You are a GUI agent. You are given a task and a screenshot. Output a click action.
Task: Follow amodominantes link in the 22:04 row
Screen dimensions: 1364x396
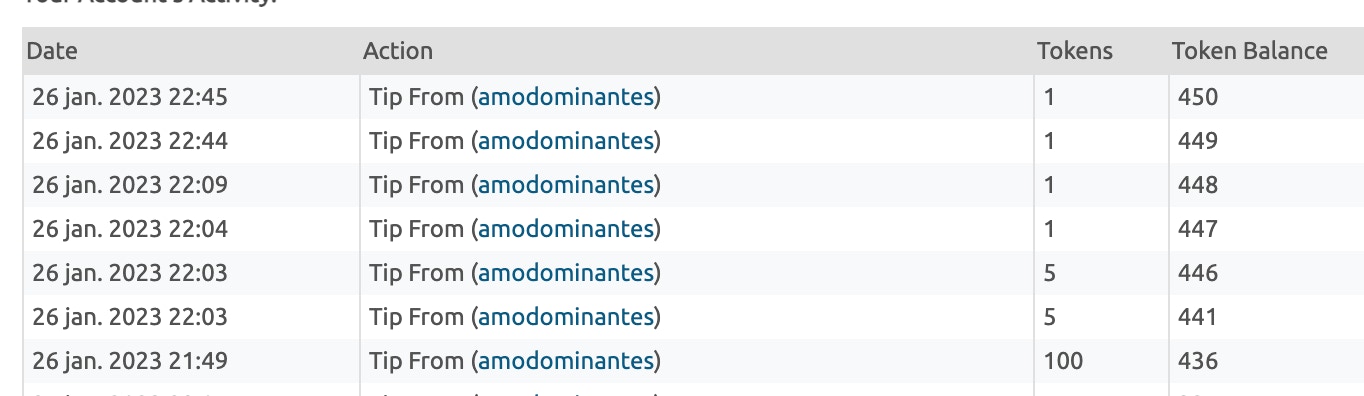click(x=566, y=229)
